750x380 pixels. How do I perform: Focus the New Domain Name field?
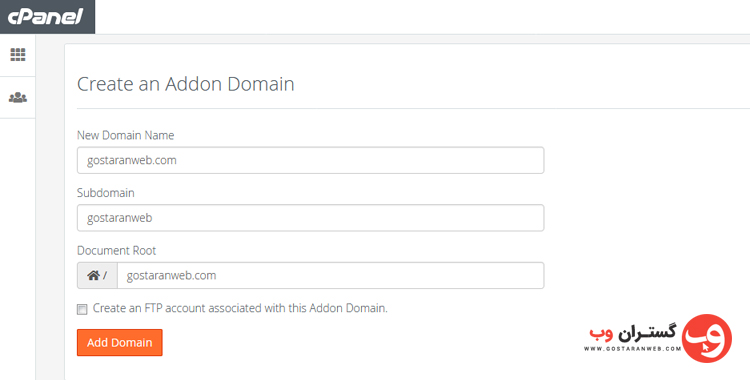[x=310, y=160]
